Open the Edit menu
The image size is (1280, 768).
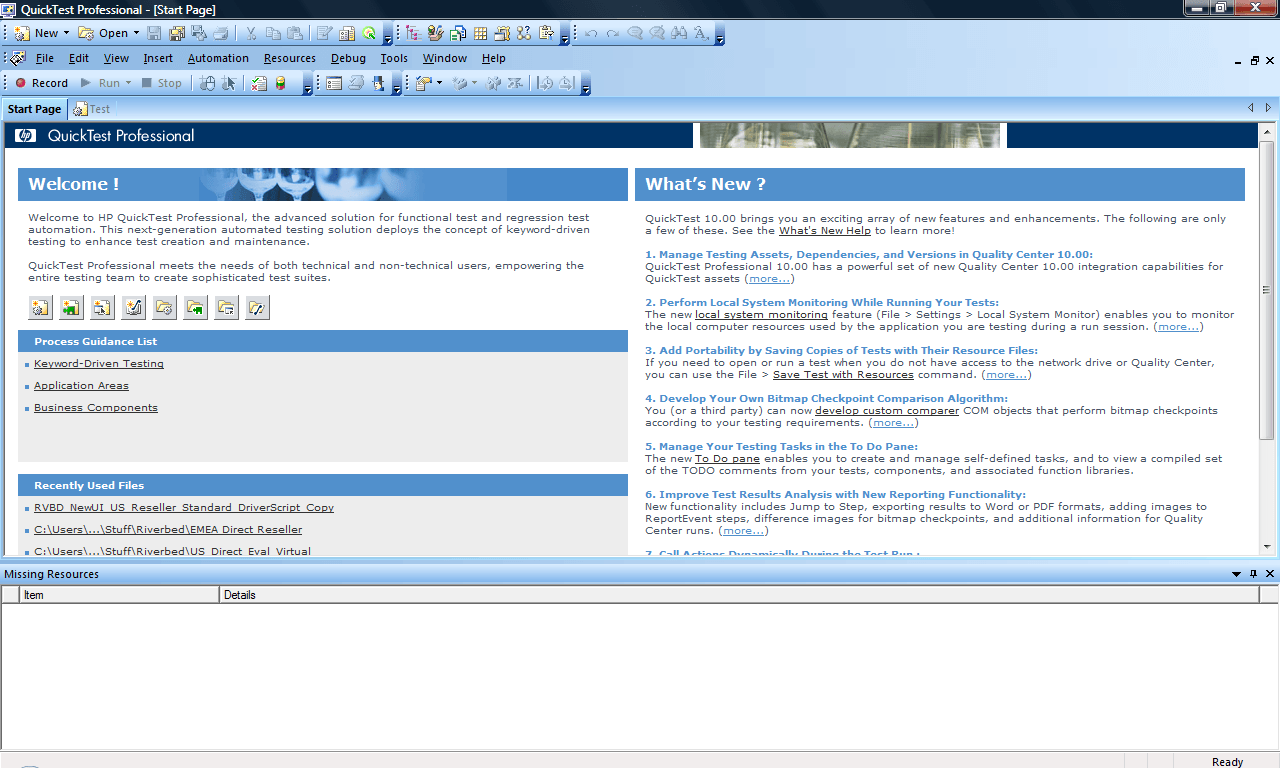(79, 58)
